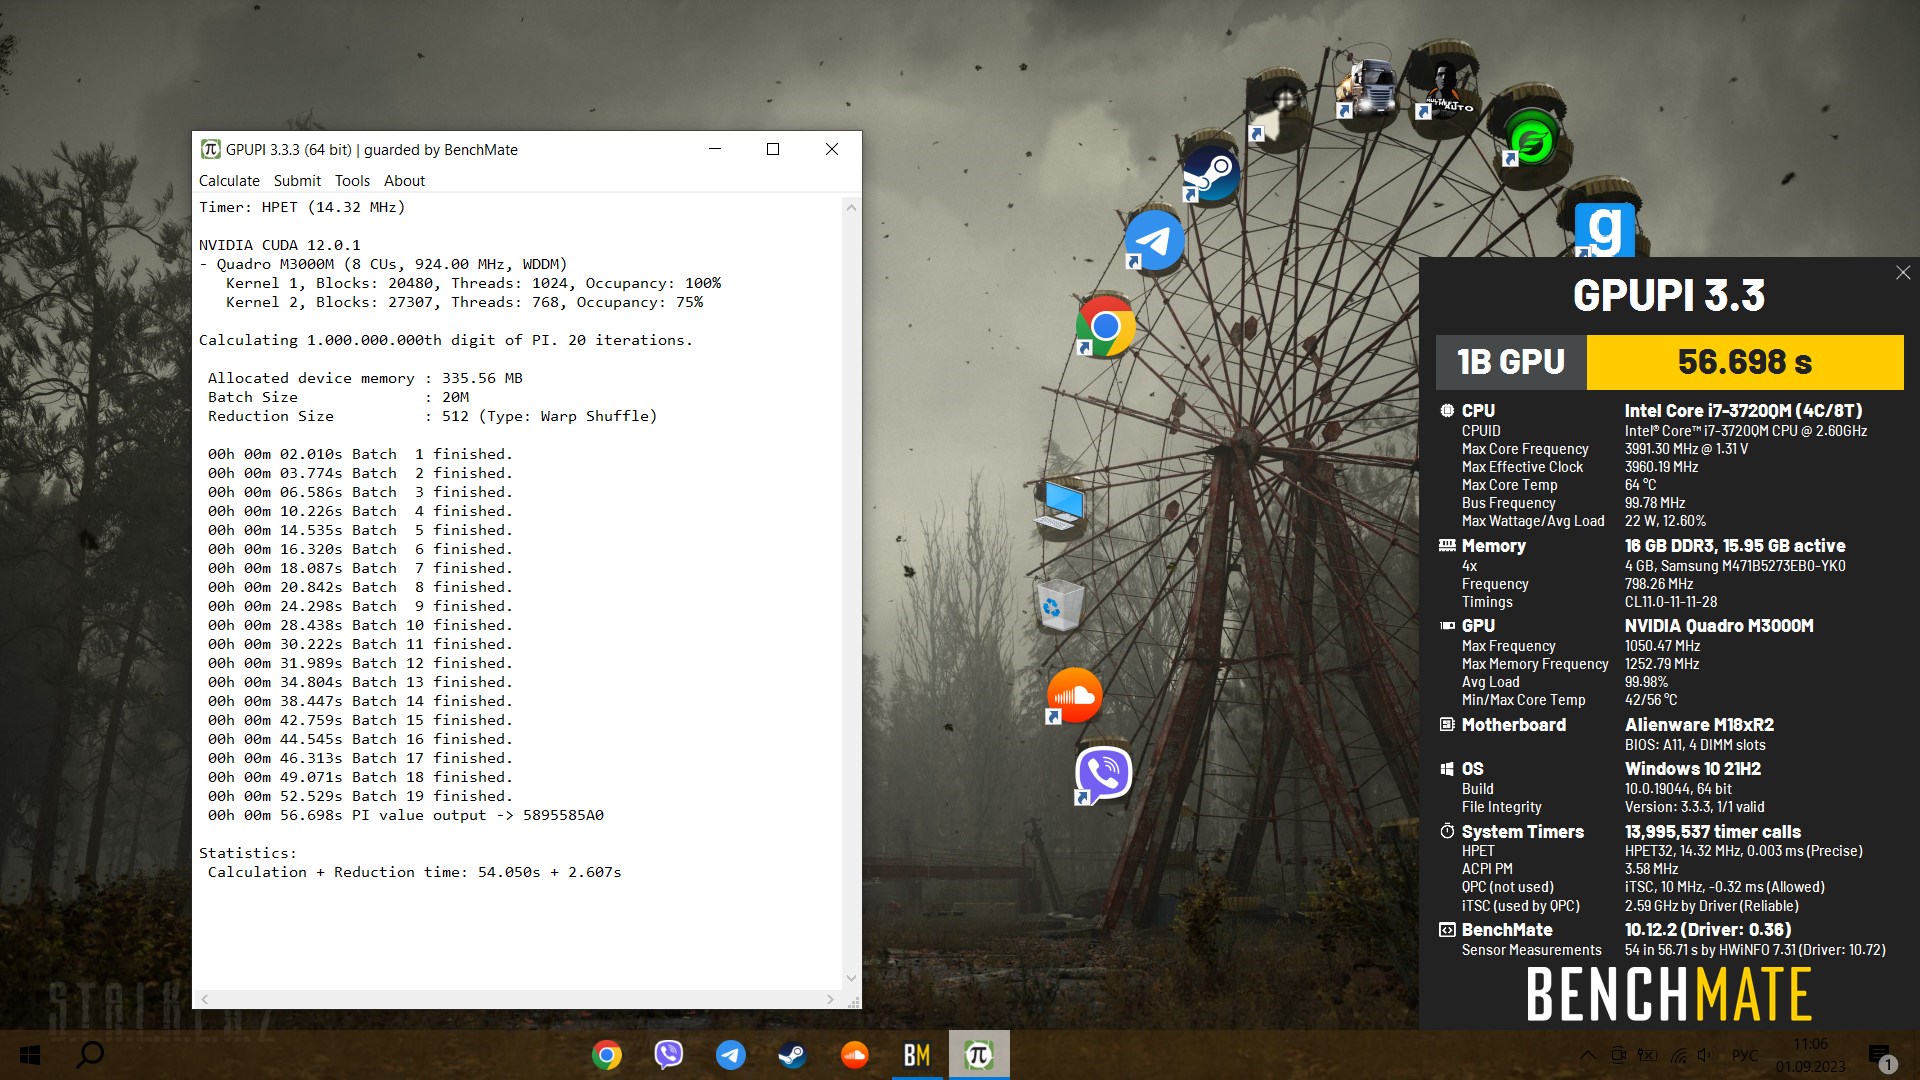The image size is (1920, 1080).
Task: Open Steam from the taskbar
Action: tap(792, 1055)
